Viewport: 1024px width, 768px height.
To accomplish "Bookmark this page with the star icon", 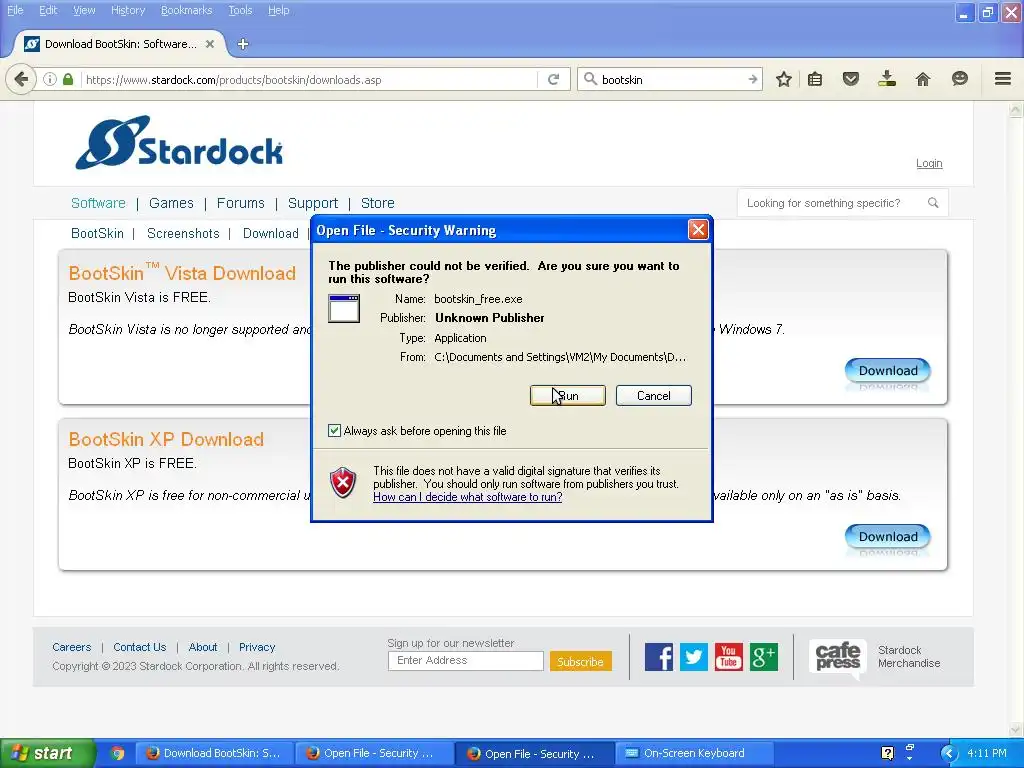I will pos(784,80).
